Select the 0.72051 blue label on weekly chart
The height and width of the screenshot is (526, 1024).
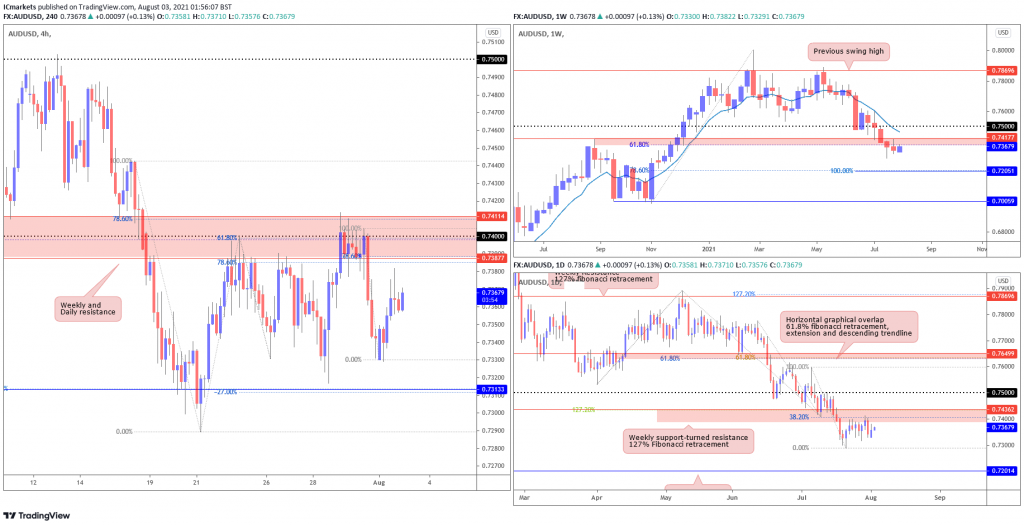(x=1002, y=171)
